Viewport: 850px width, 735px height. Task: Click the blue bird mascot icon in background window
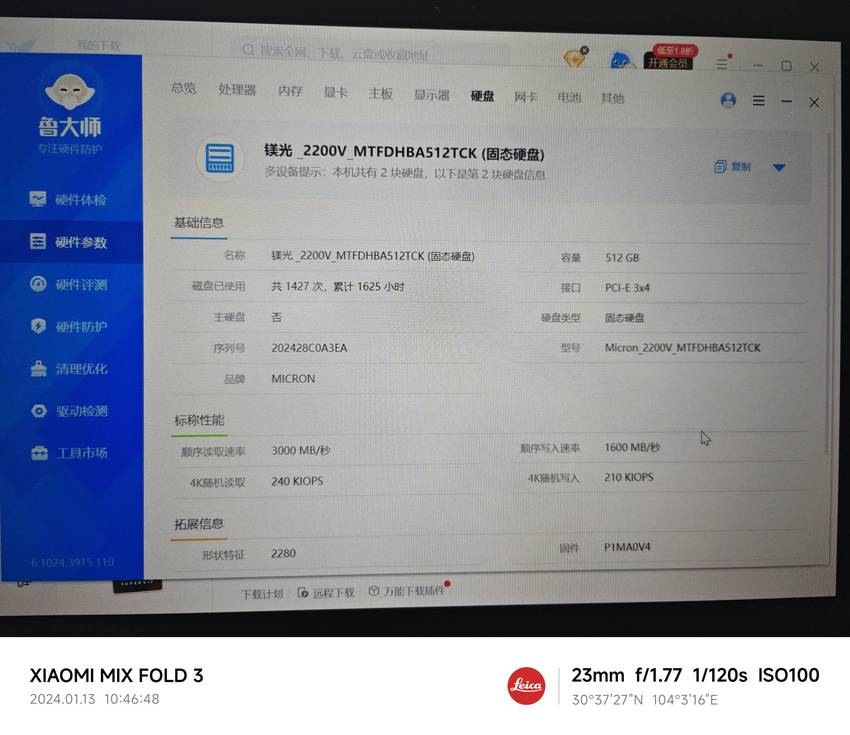point(621,61)
